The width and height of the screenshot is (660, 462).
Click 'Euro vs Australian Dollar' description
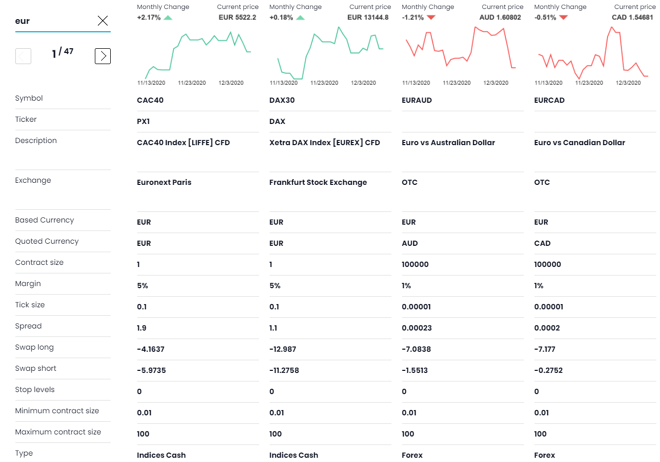[x=448, y=143]
